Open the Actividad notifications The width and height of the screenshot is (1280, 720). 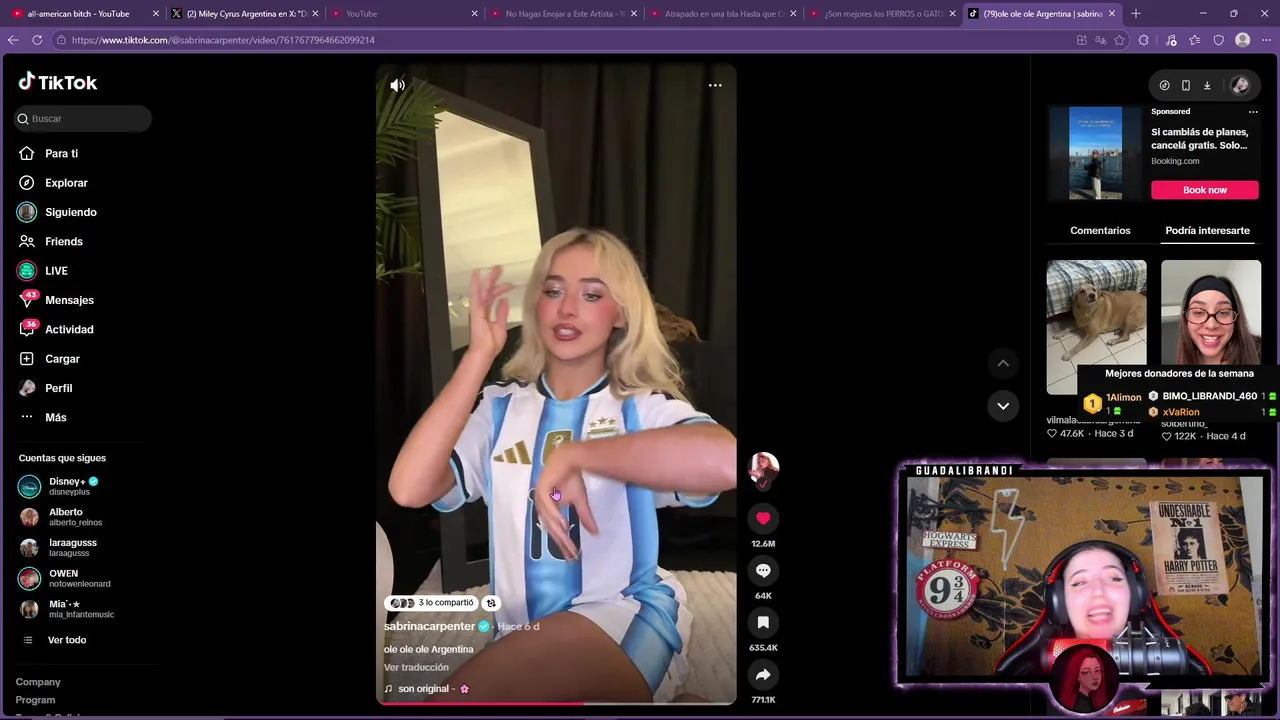point(69,329)
